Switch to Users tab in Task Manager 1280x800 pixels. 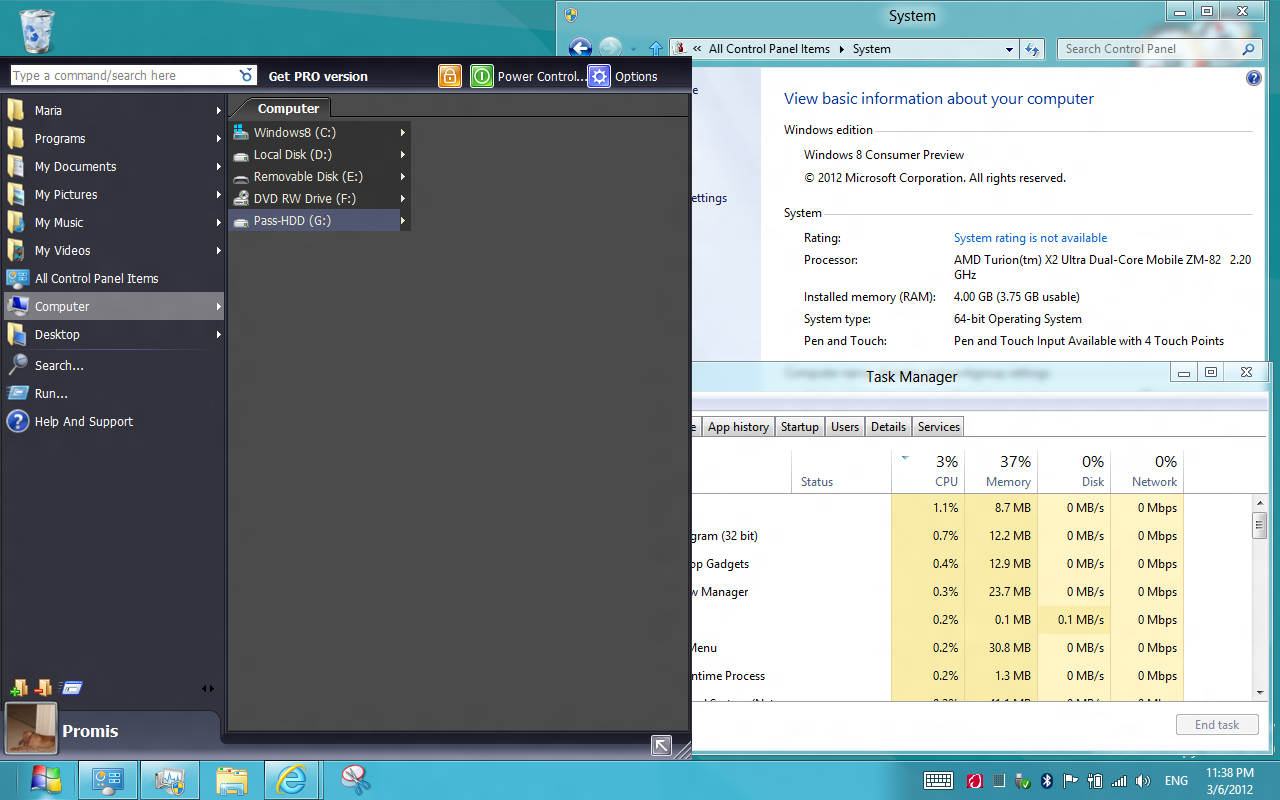tap(845, 427)
